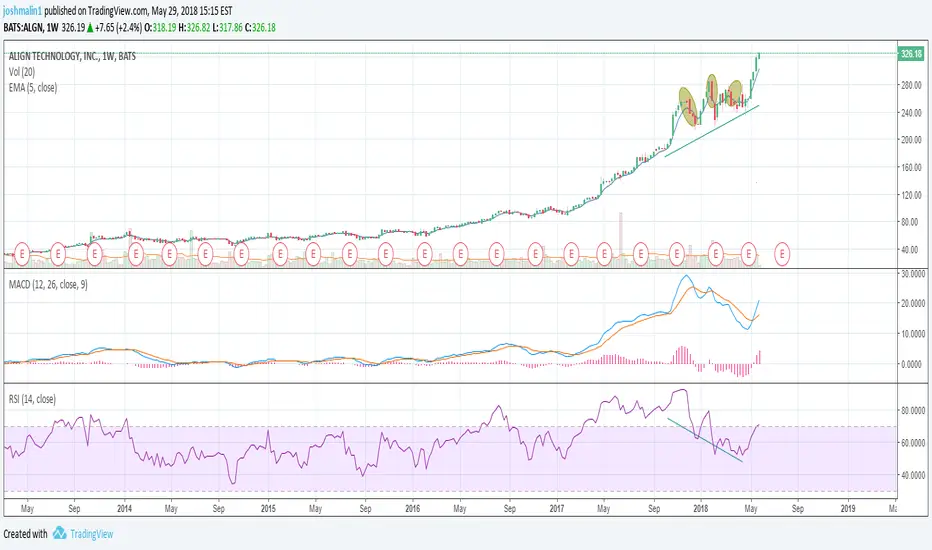
Task: Click the 80.0000 RSI axis label
Action: (912, 410)
